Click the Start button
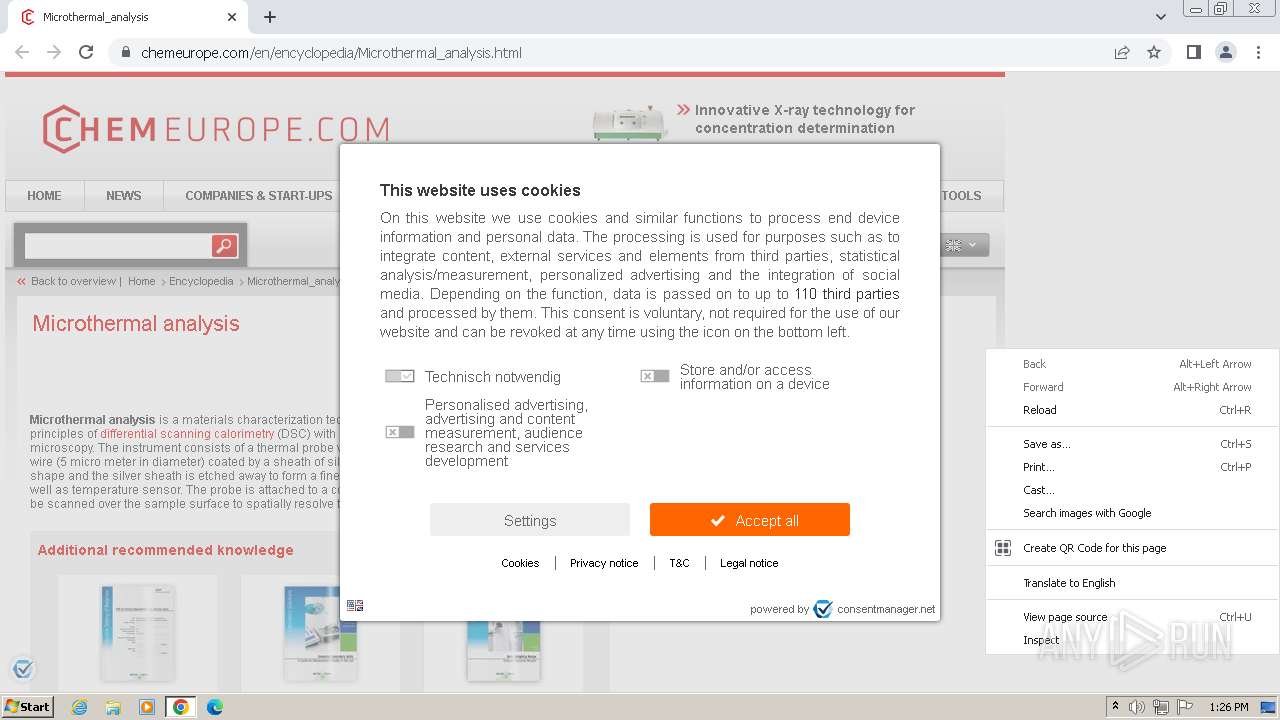 click(27, 707)
